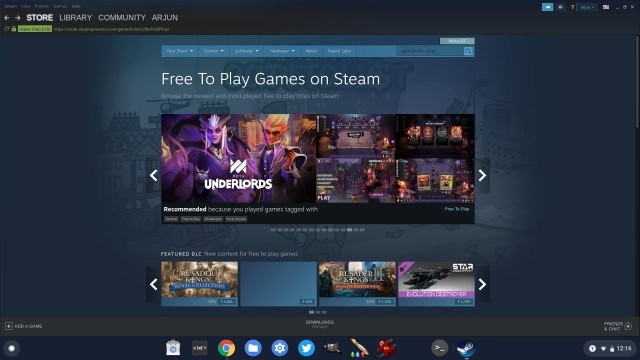640x360 pixels.
Task: Open the Help menu
Action: [76, 6]
